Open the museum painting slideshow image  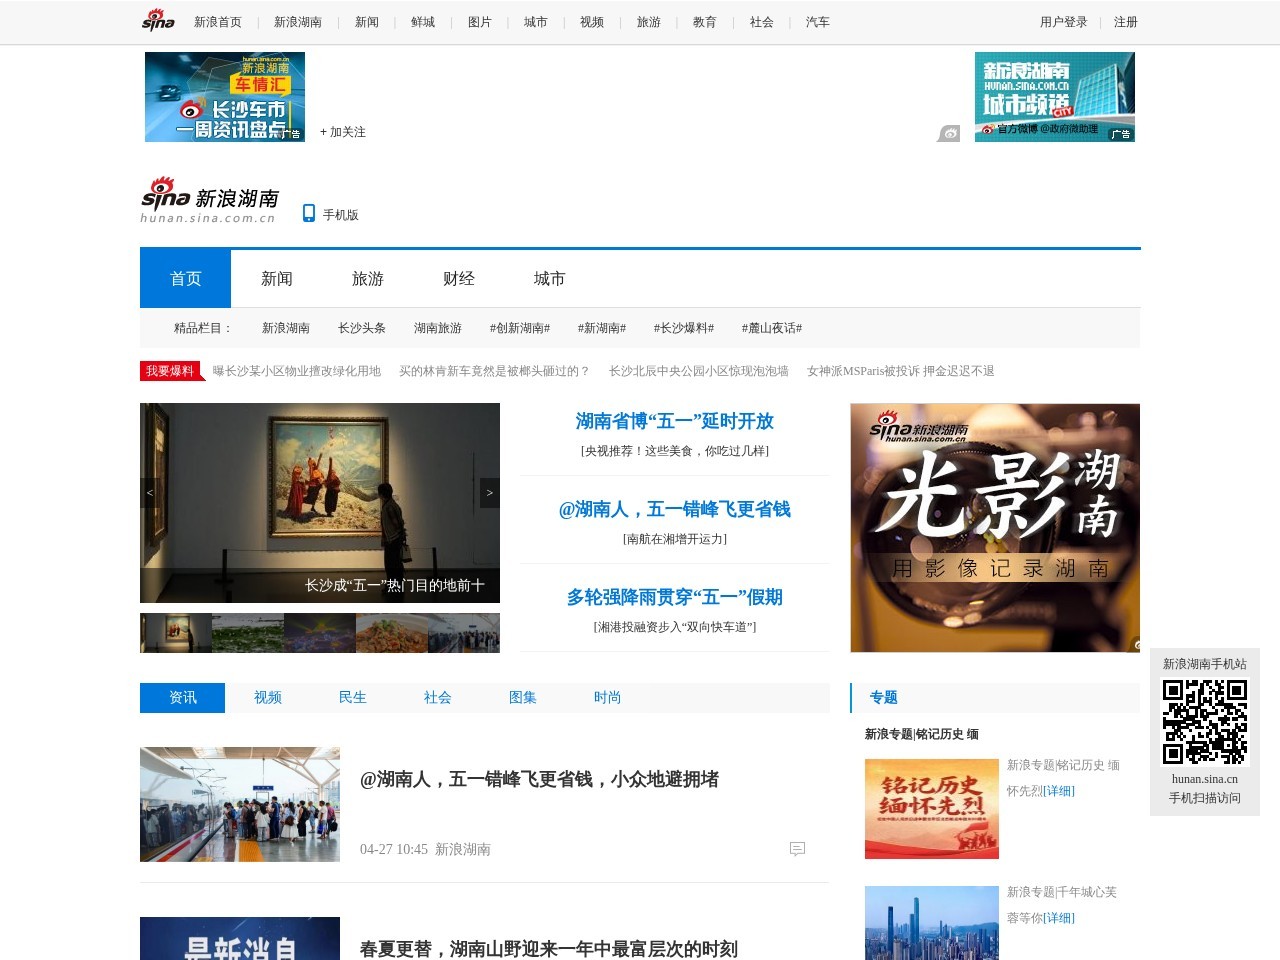tap(320, 503)
